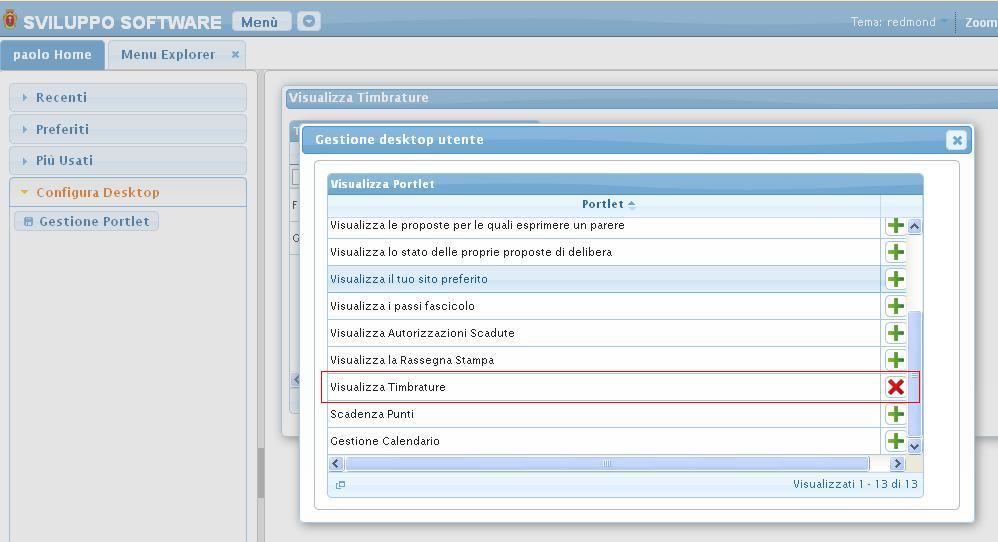Screen dimensions: 998x542
Task: Add the Gestione Calendario portlet
Action: [x=895, y=441]
